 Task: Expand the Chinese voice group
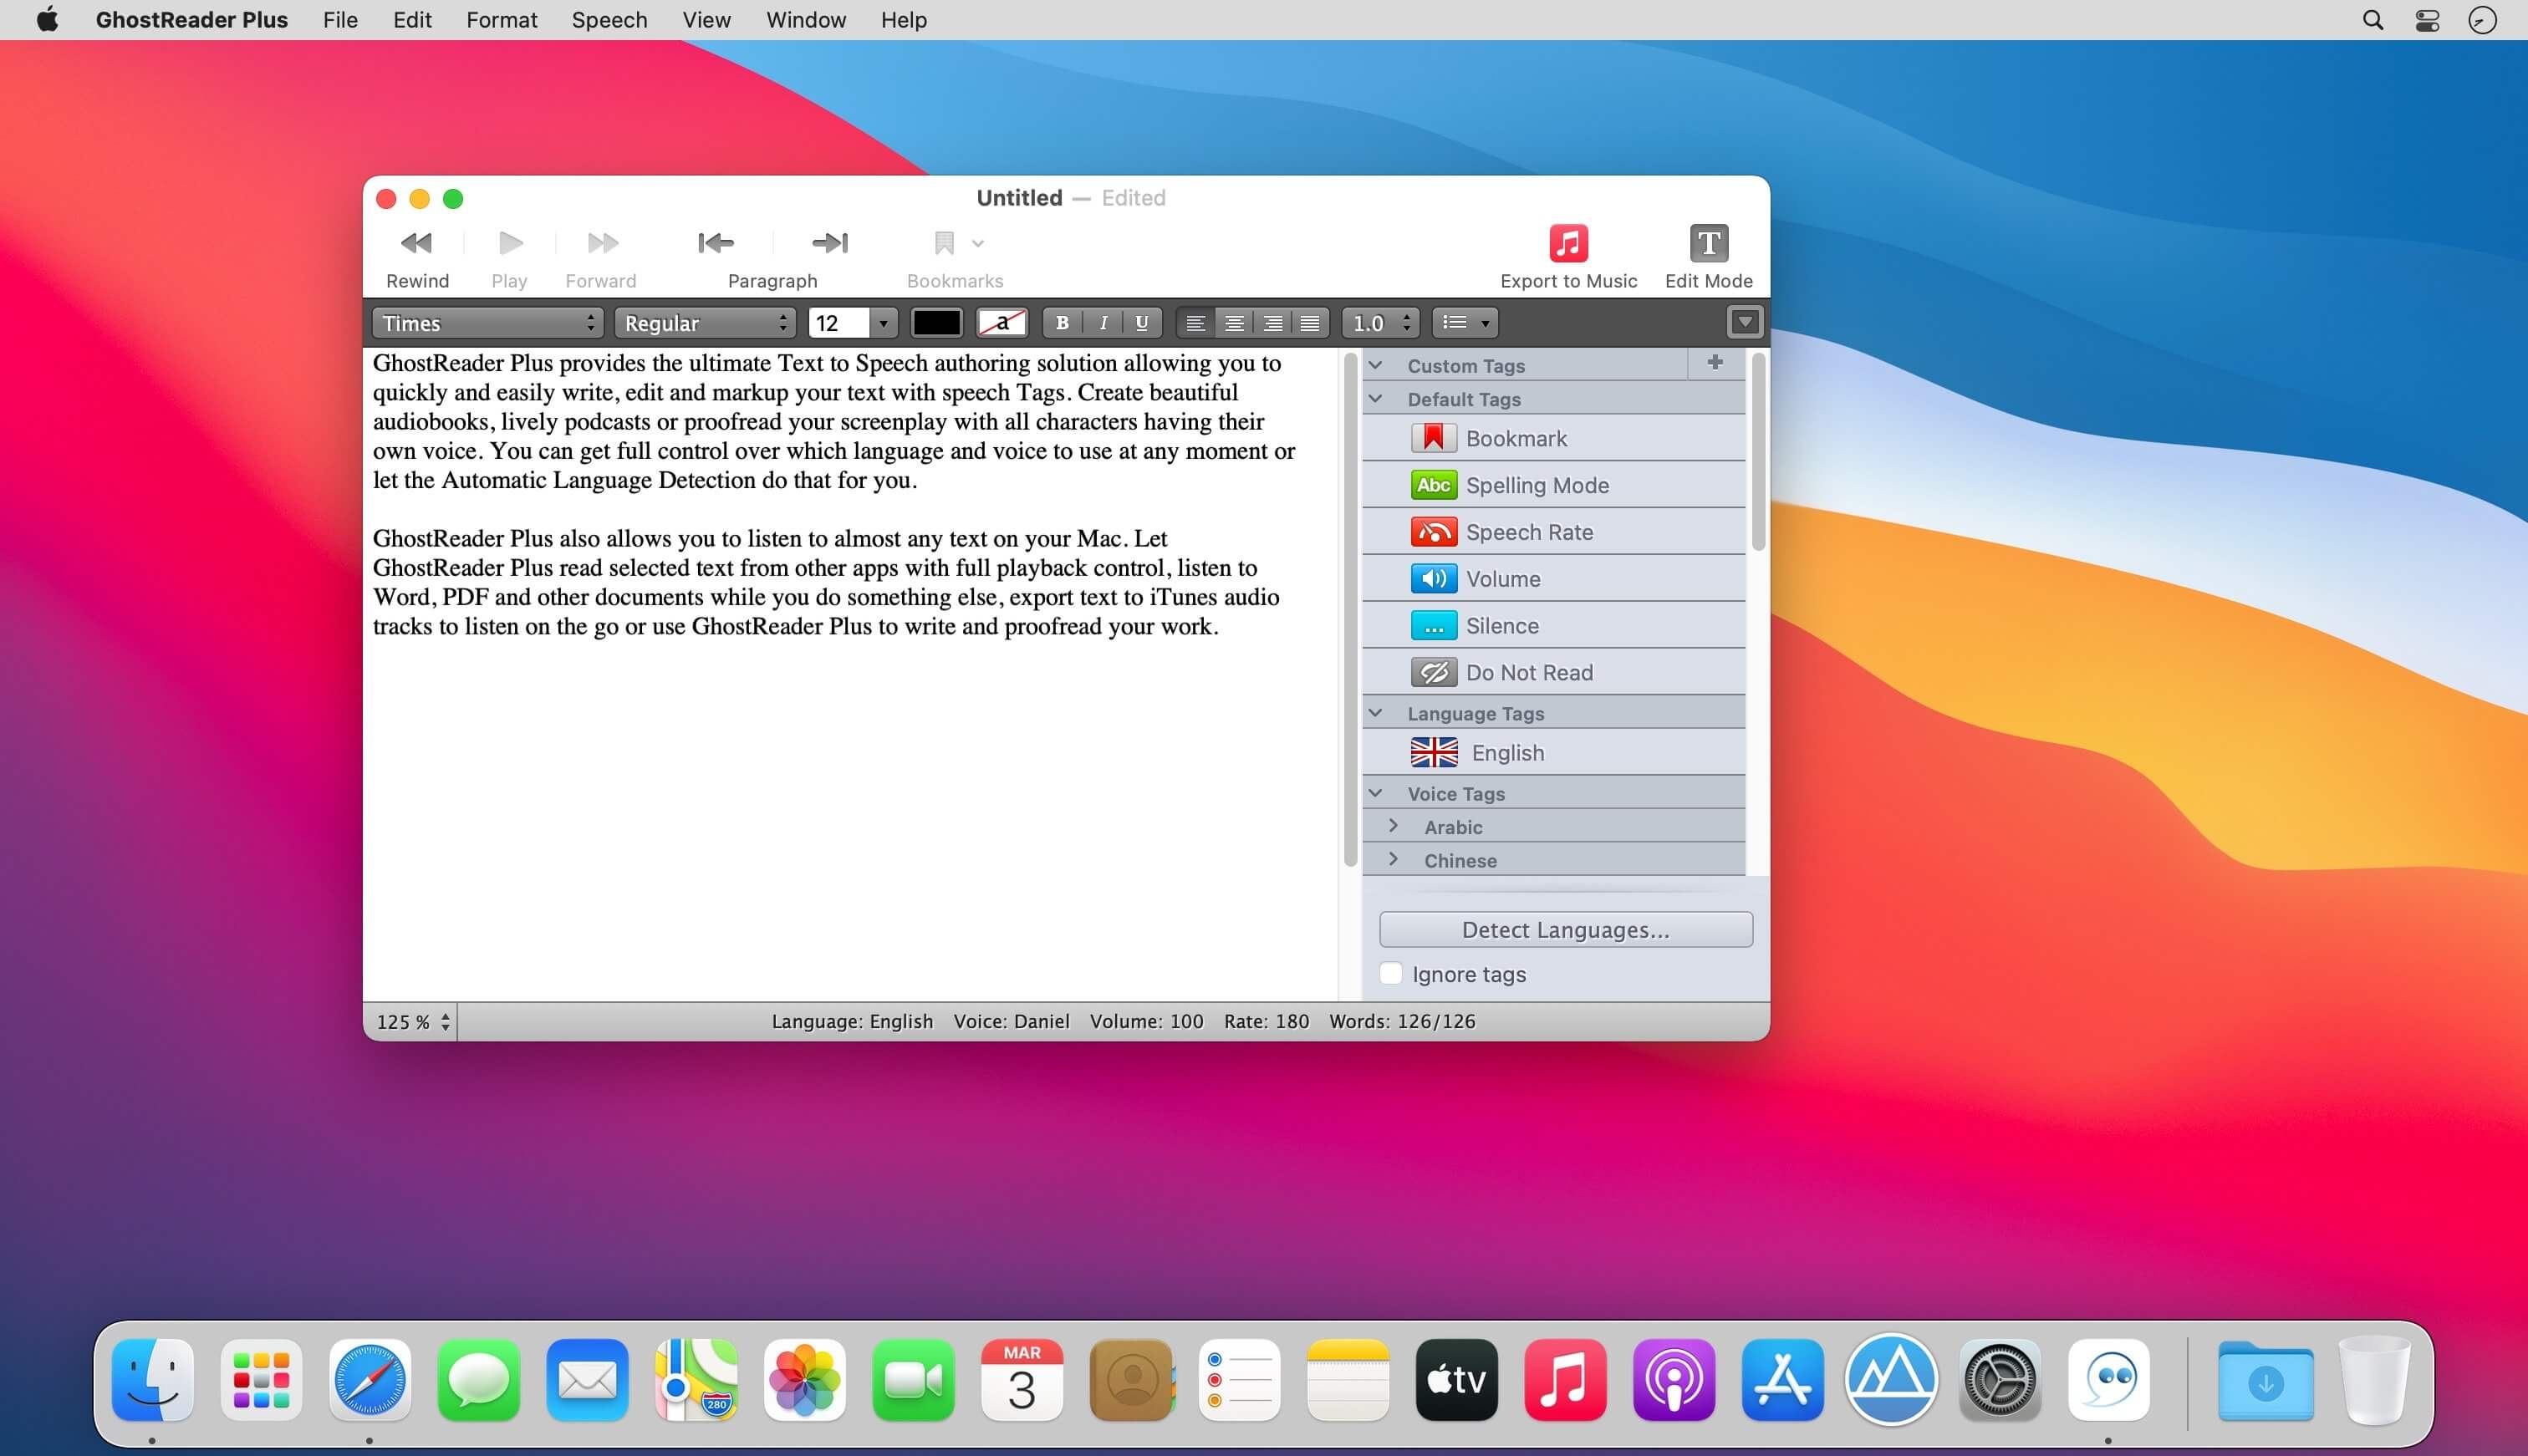click(1393, 860)
